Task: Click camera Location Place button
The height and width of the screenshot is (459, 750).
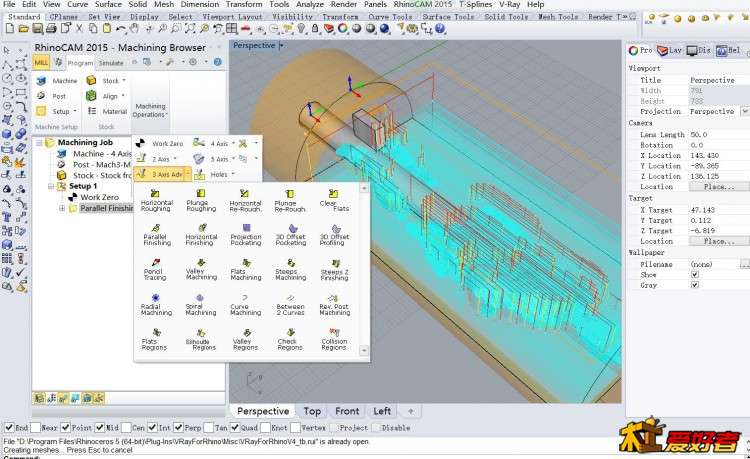Action: pos(718,186)
